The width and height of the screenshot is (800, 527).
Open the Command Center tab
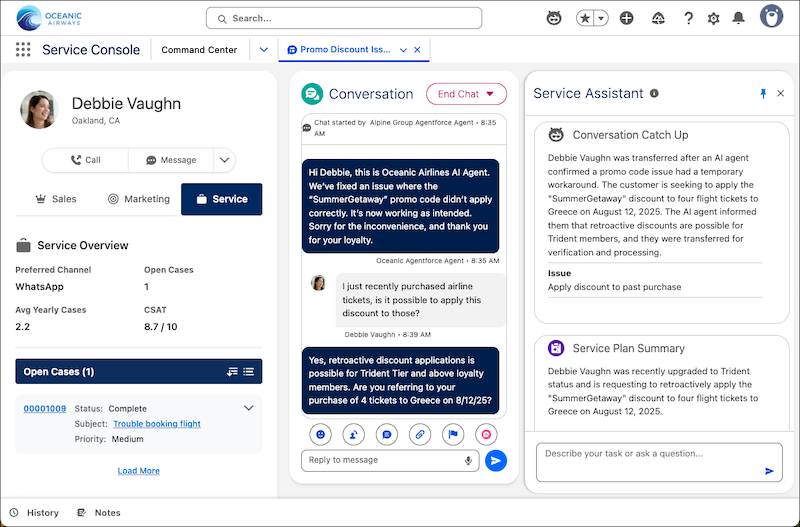click(199, 49)
